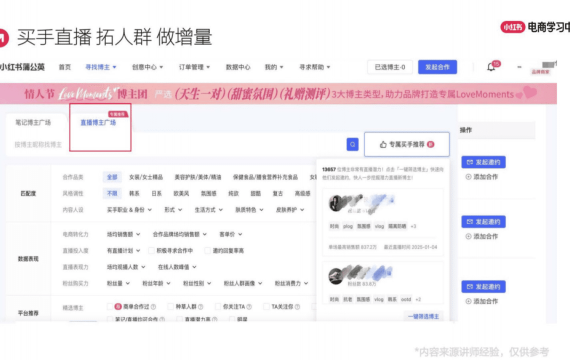The height and width of the screenshot is (360, 570).
Task: Tick the 直播潜力高 checkbox
Action: [179, 319]
